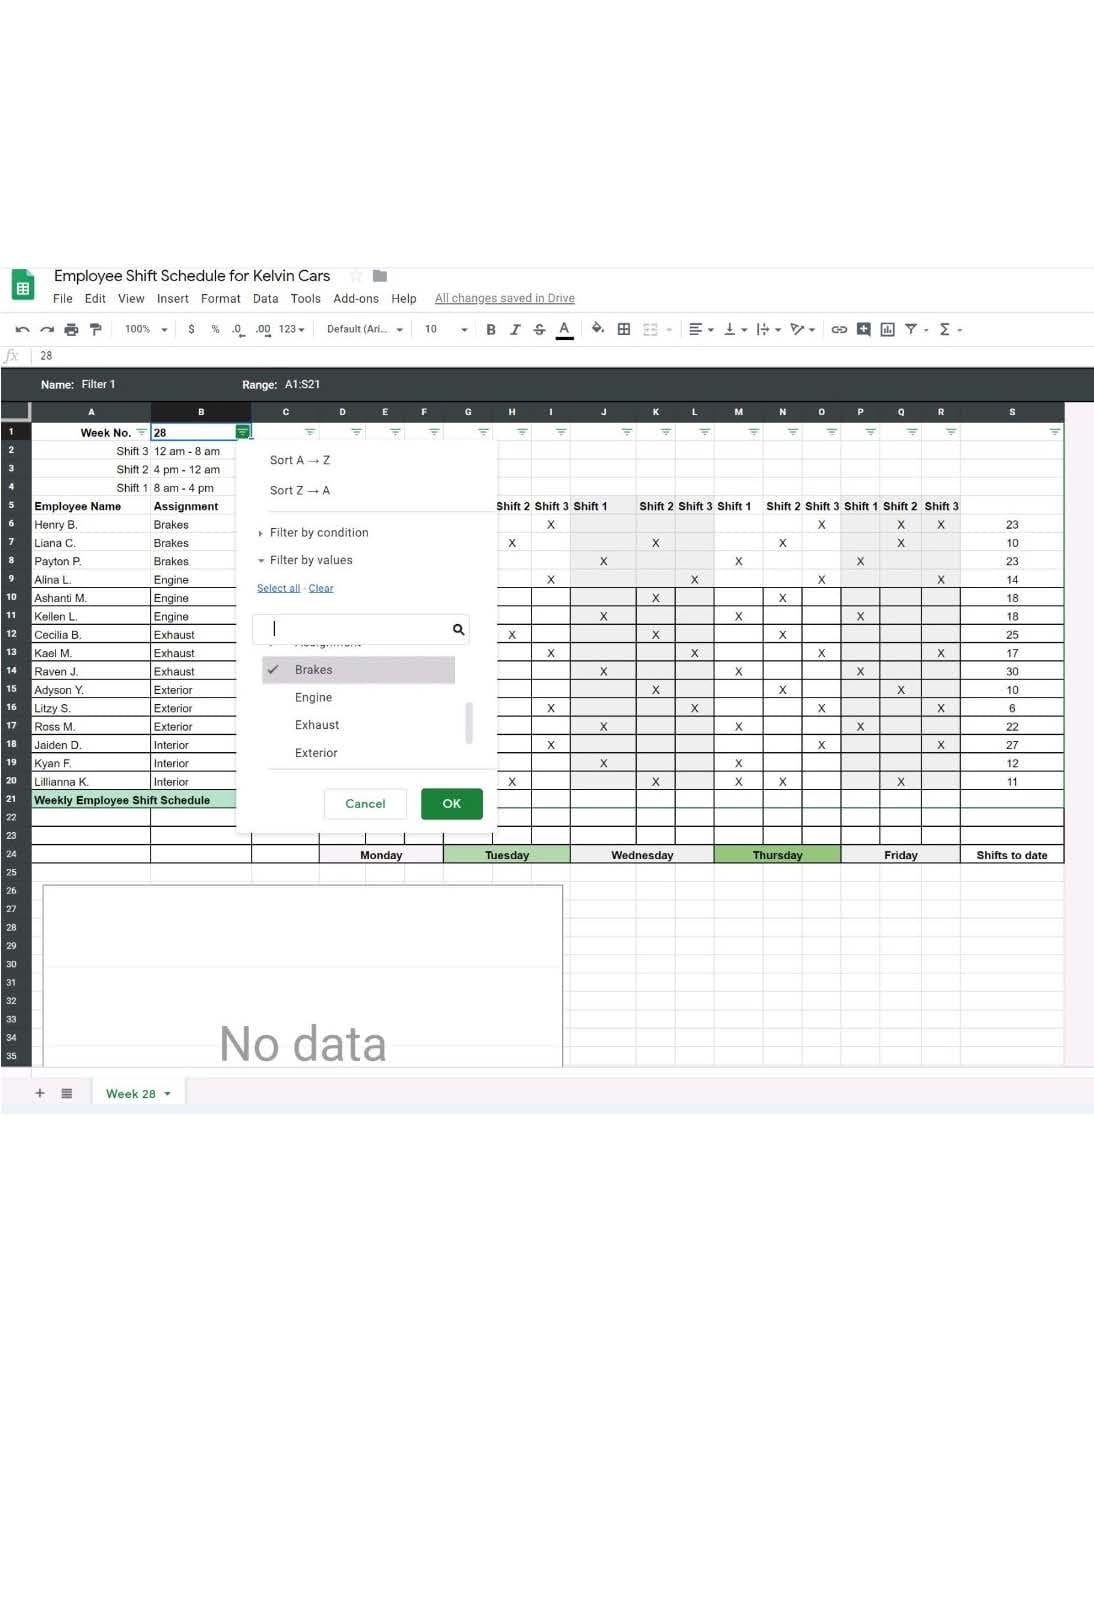This screenshot has width=1094, height=1608.
Task: Select the paint format tool
Action: click(x=96, y=329)
